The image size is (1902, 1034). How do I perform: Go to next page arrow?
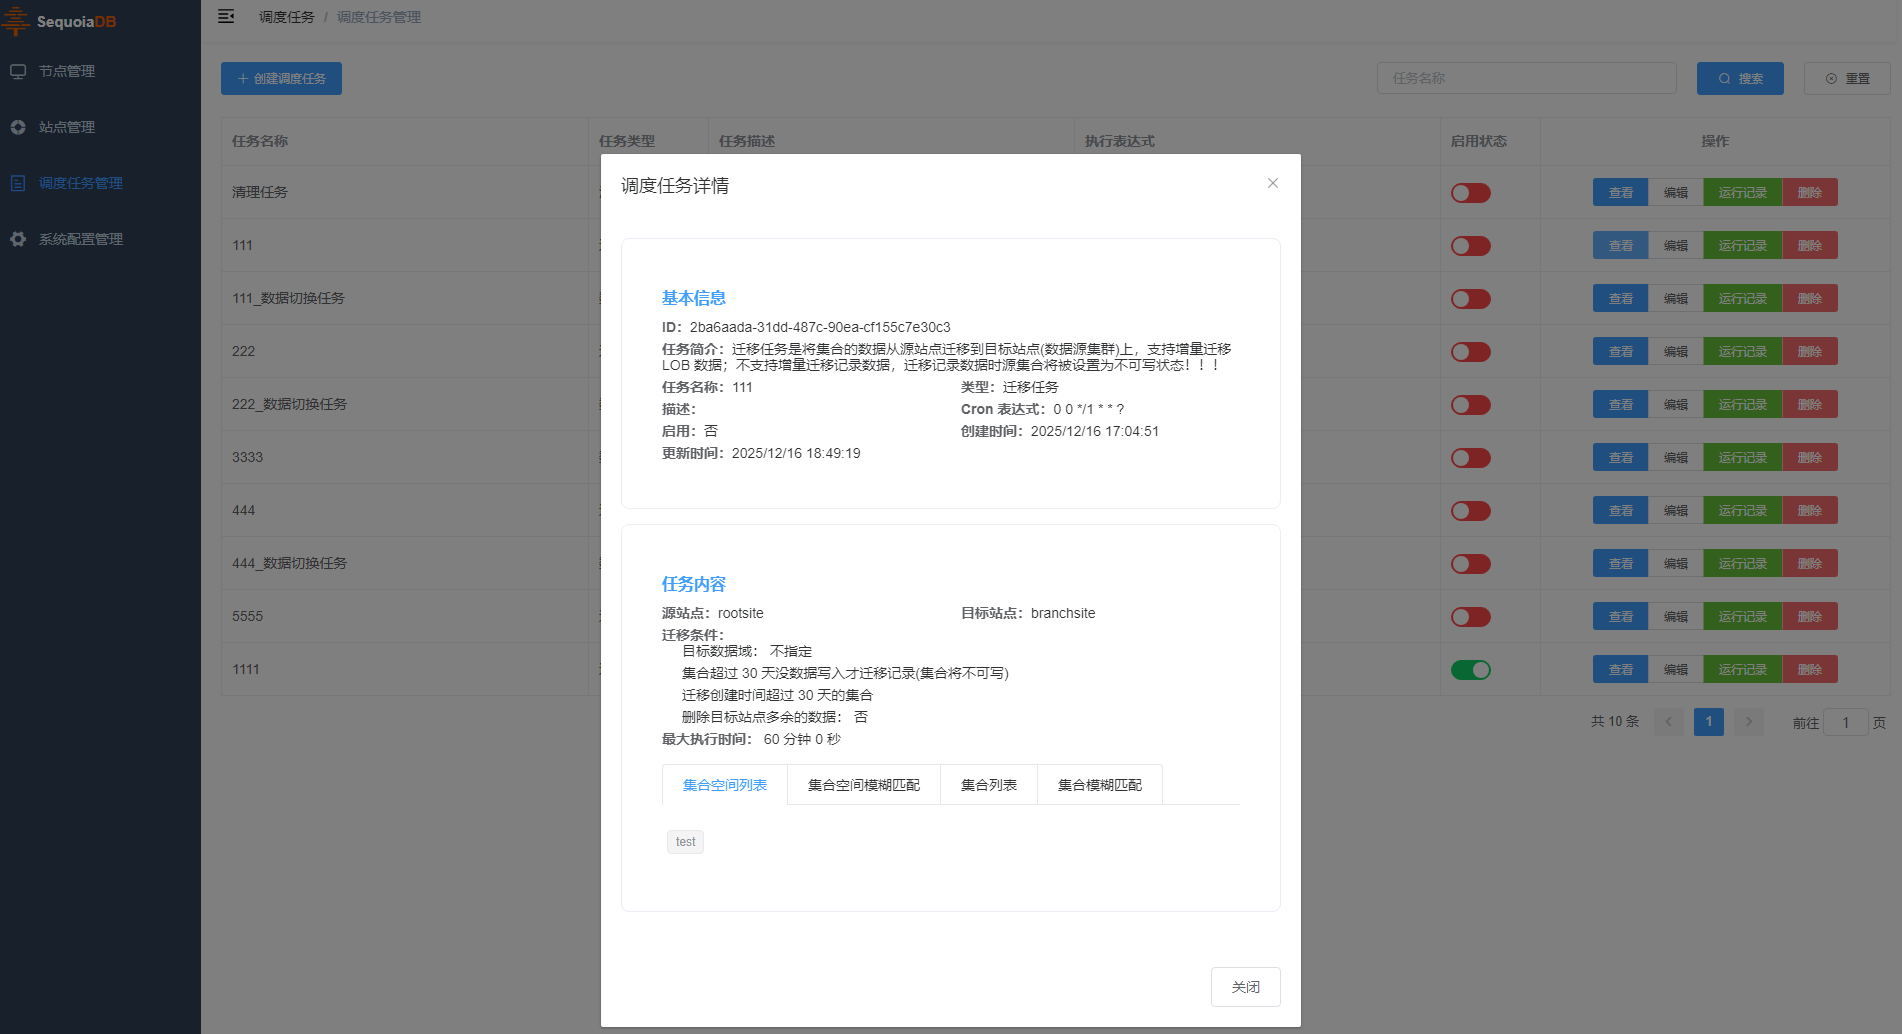[1749, 721]
